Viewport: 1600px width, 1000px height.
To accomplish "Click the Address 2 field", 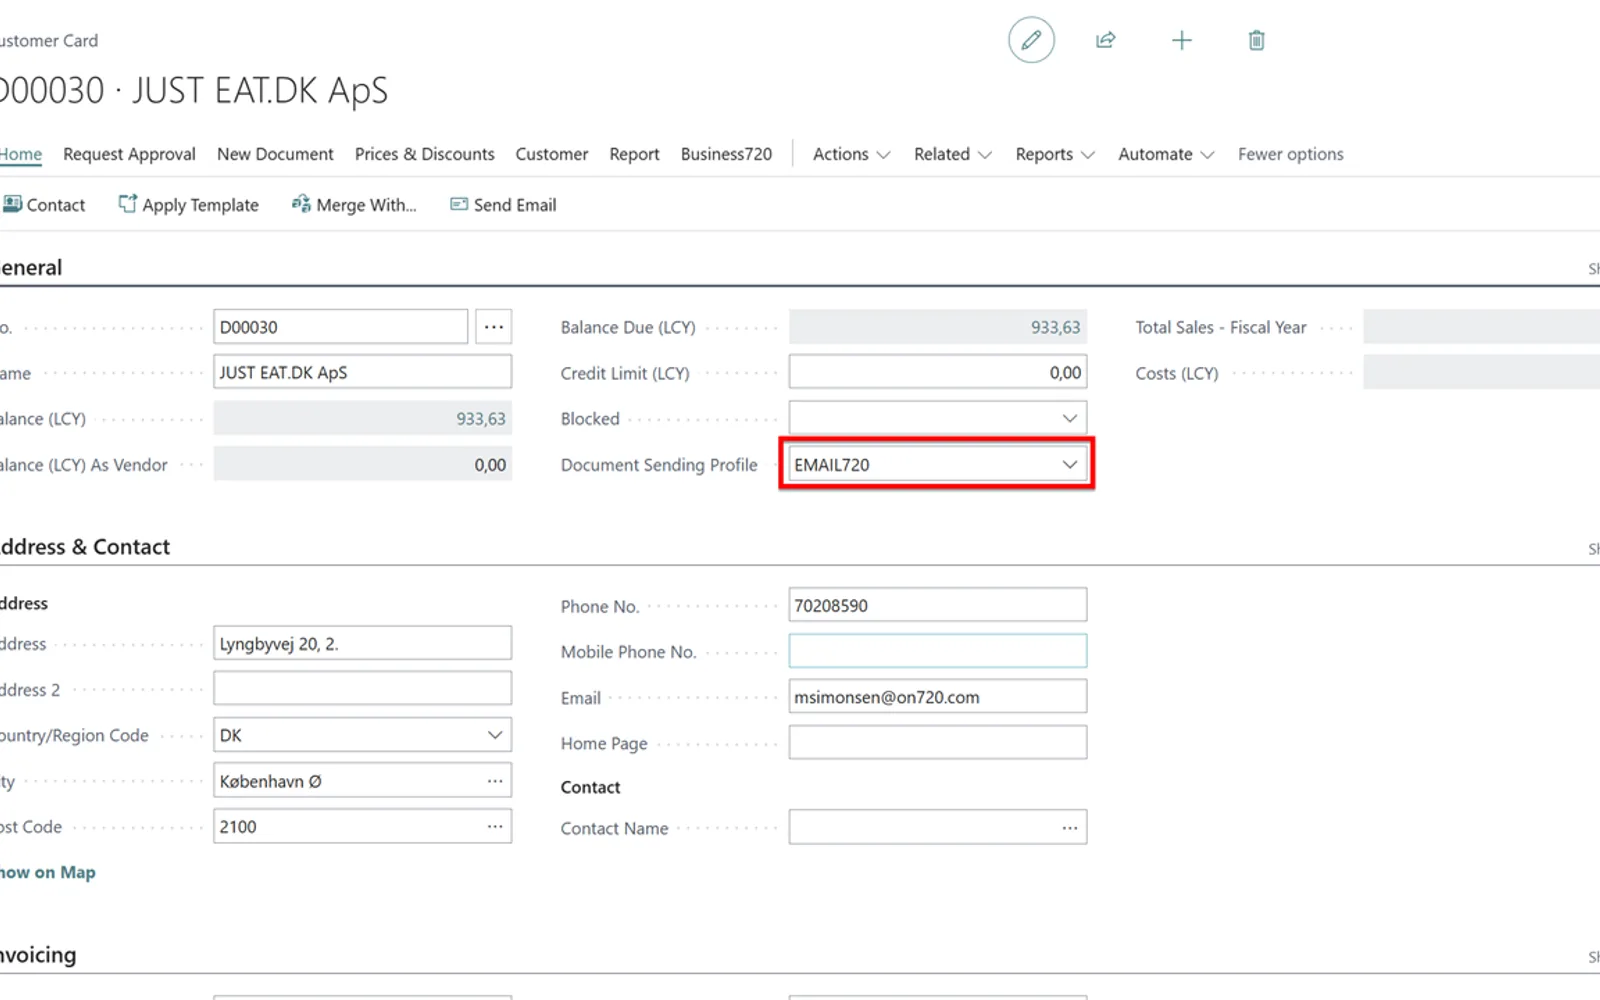I will point(362,689).
